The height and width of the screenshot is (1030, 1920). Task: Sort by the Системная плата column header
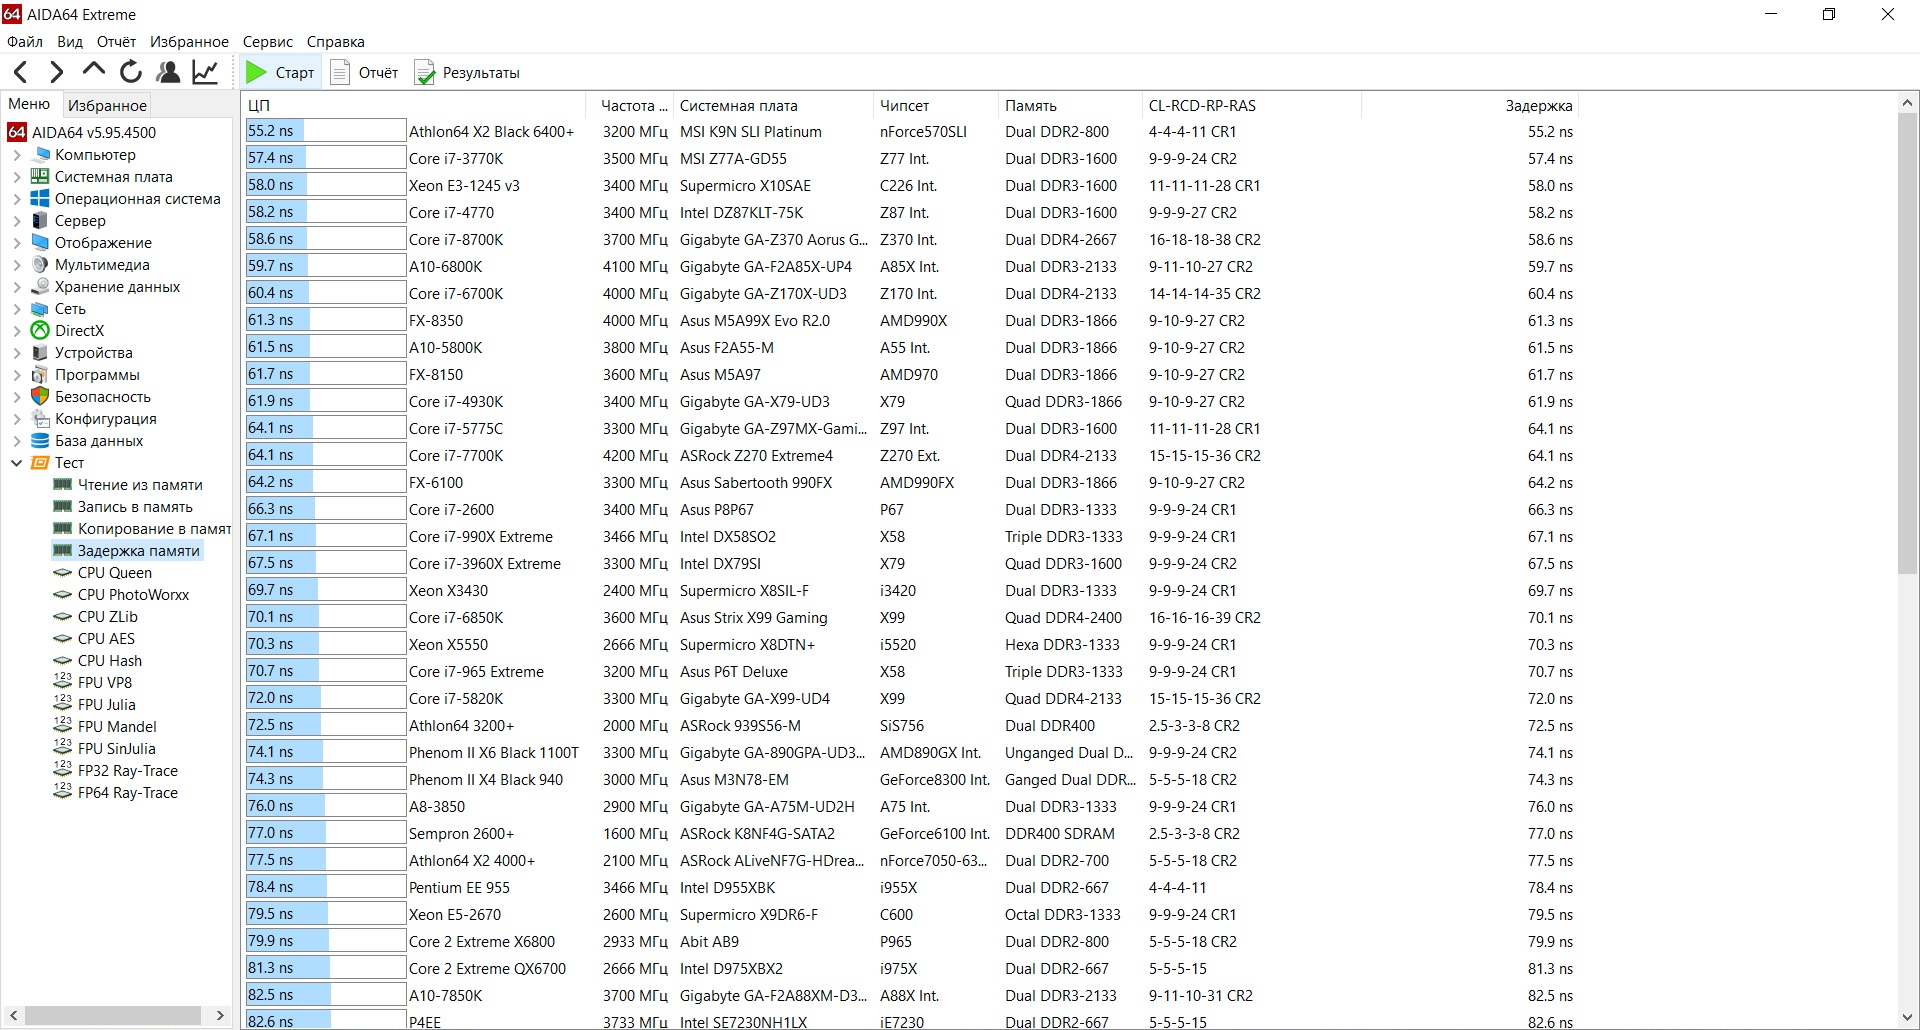pyautogui.click(x=774, y=105)
